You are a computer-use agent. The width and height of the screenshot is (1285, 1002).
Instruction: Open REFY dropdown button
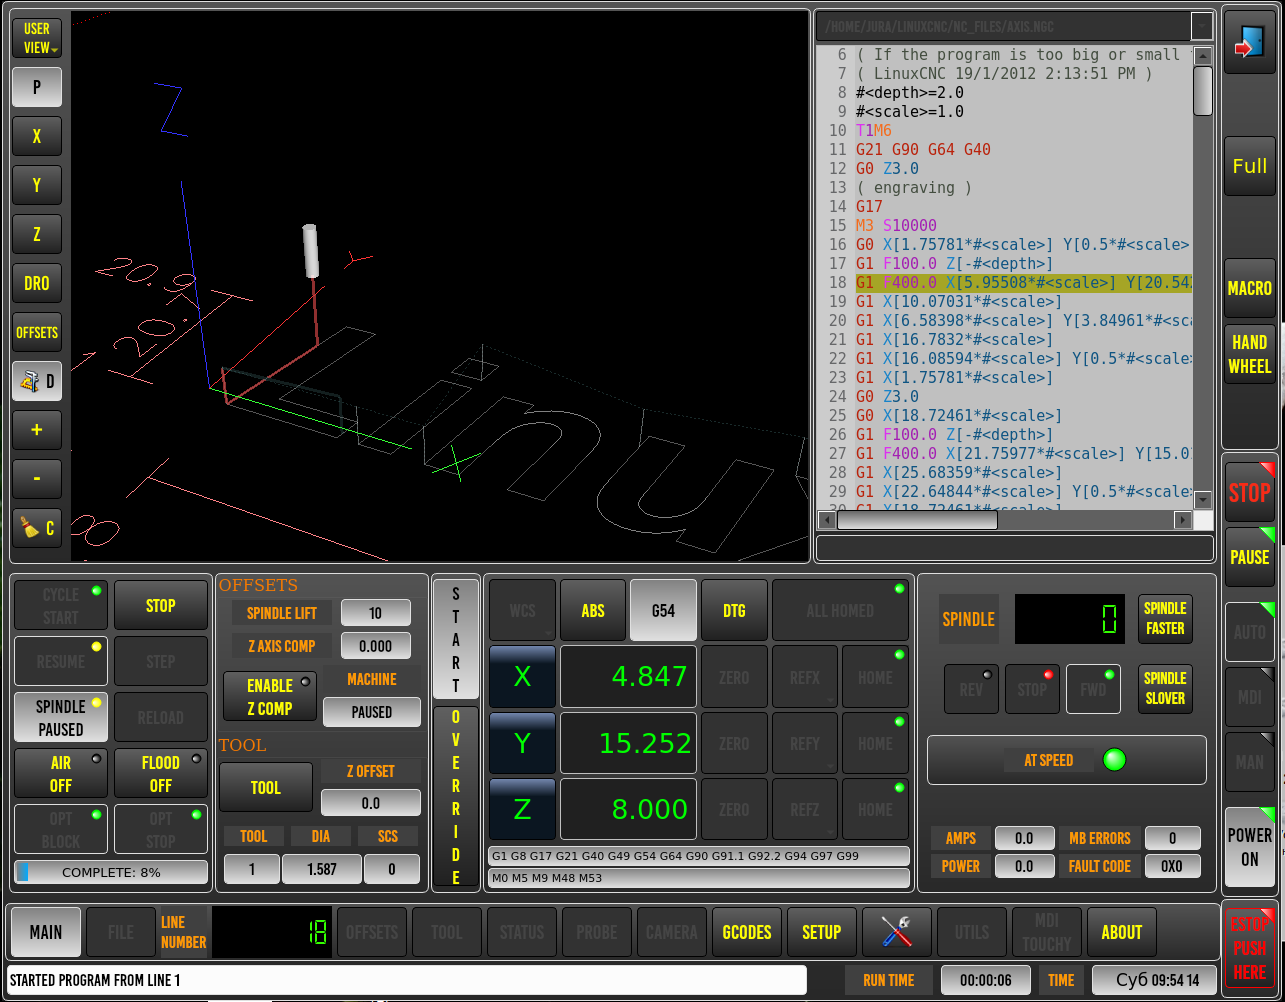pos(804,743)
